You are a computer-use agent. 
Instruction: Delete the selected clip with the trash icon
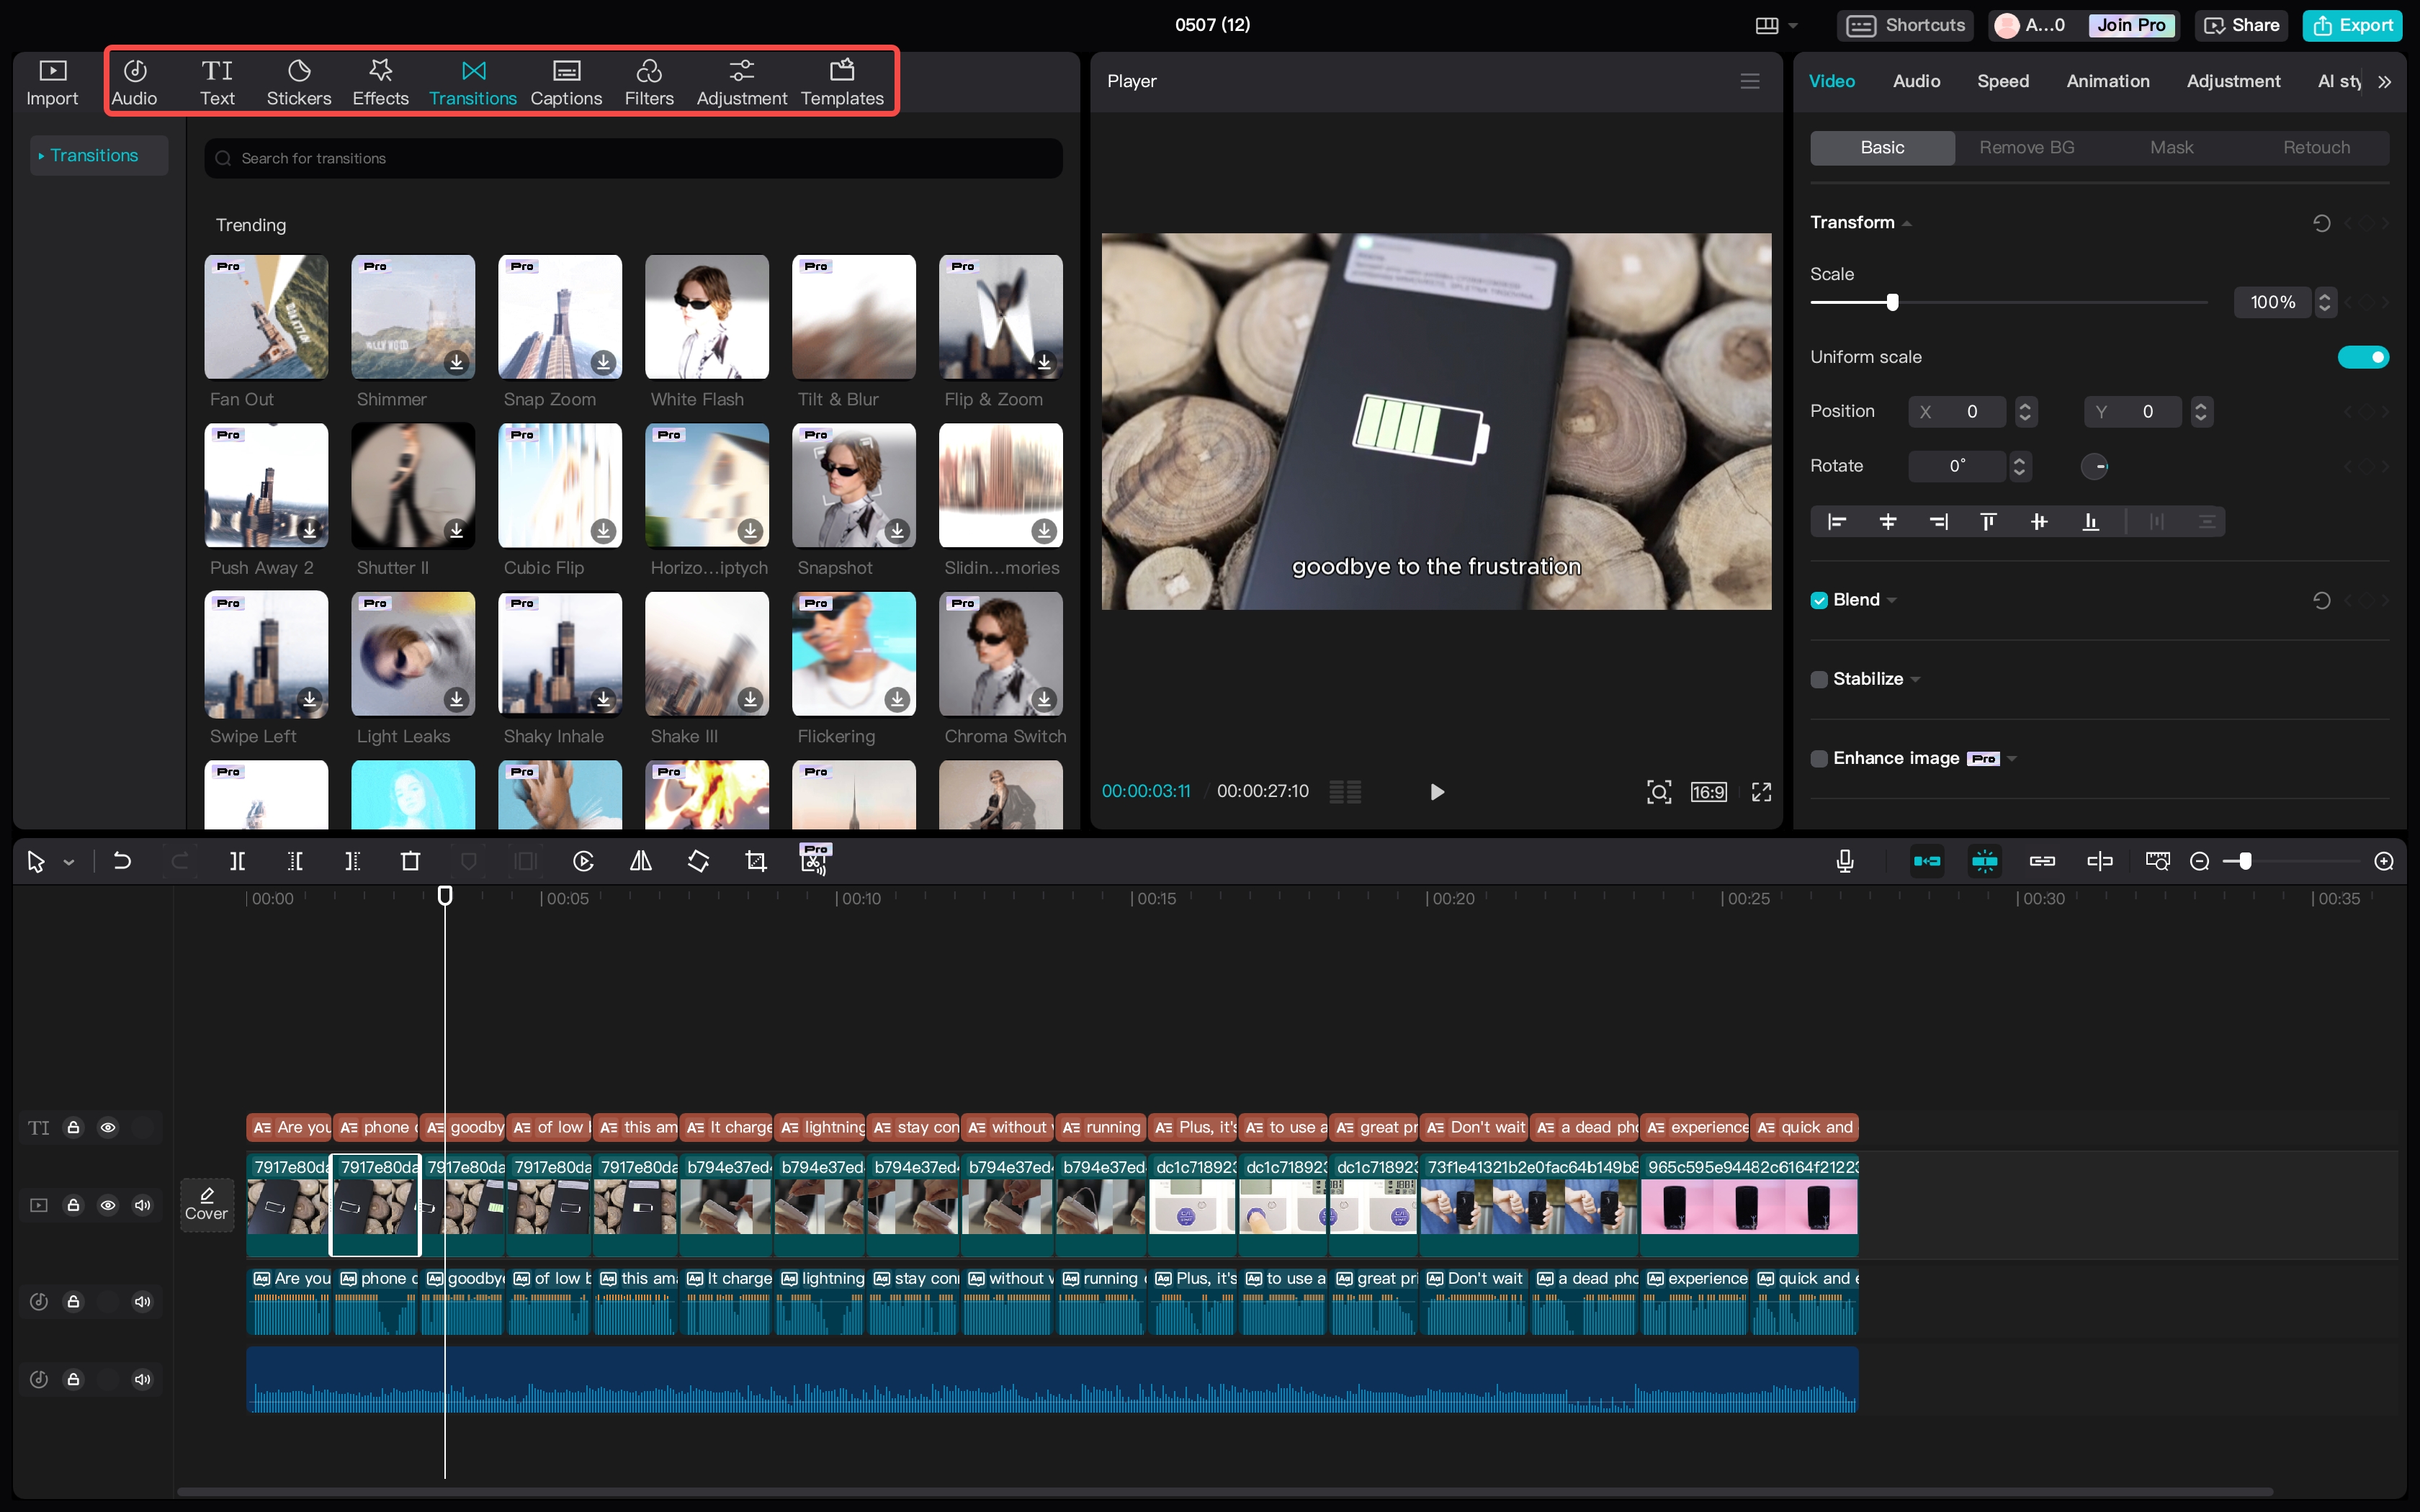(x=410, y=860)
